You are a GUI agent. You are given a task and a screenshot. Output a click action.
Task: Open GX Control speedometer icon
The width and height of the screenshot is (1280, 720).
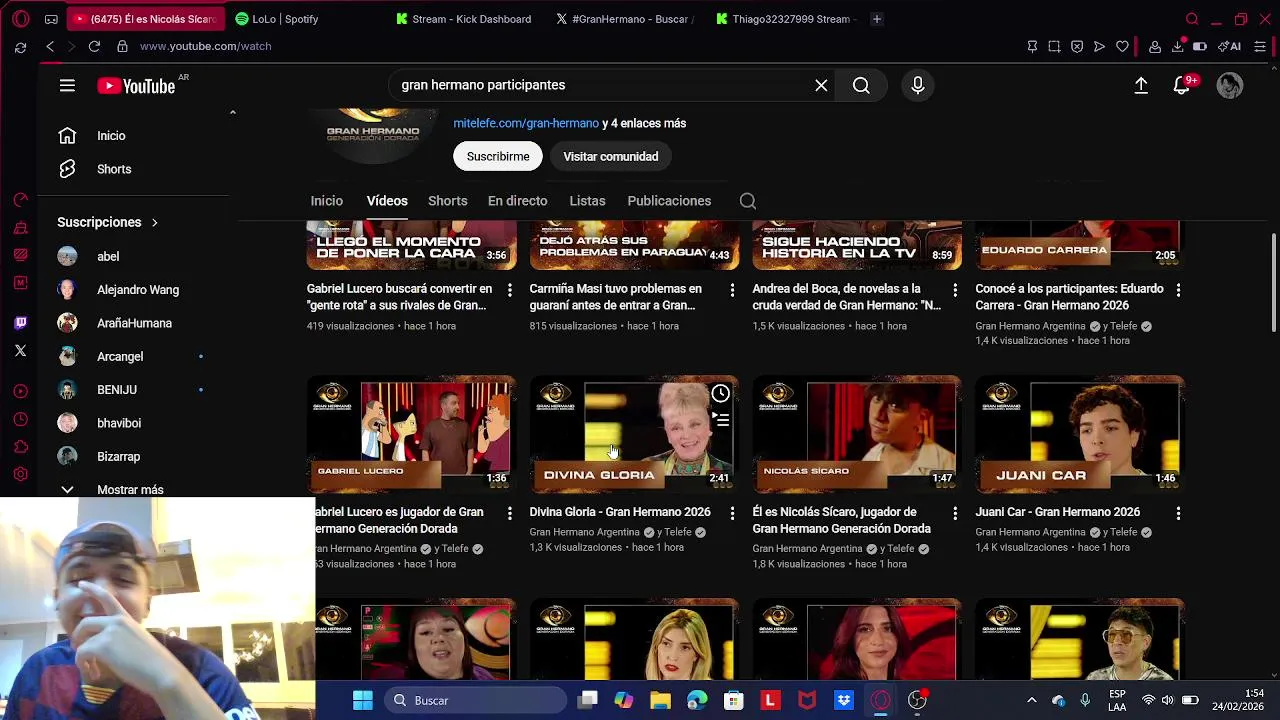tap(20, 200)
